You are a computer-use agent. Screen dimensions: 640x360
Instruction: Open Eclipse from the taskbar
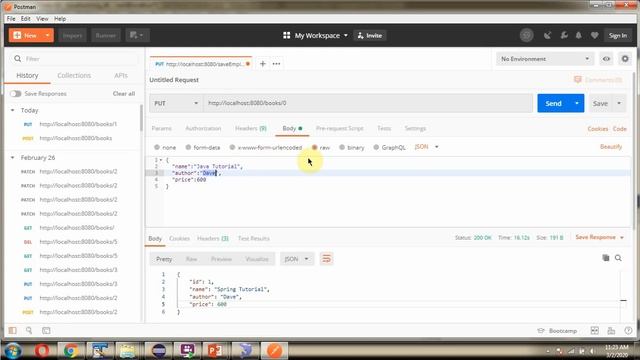click(159, 351)
